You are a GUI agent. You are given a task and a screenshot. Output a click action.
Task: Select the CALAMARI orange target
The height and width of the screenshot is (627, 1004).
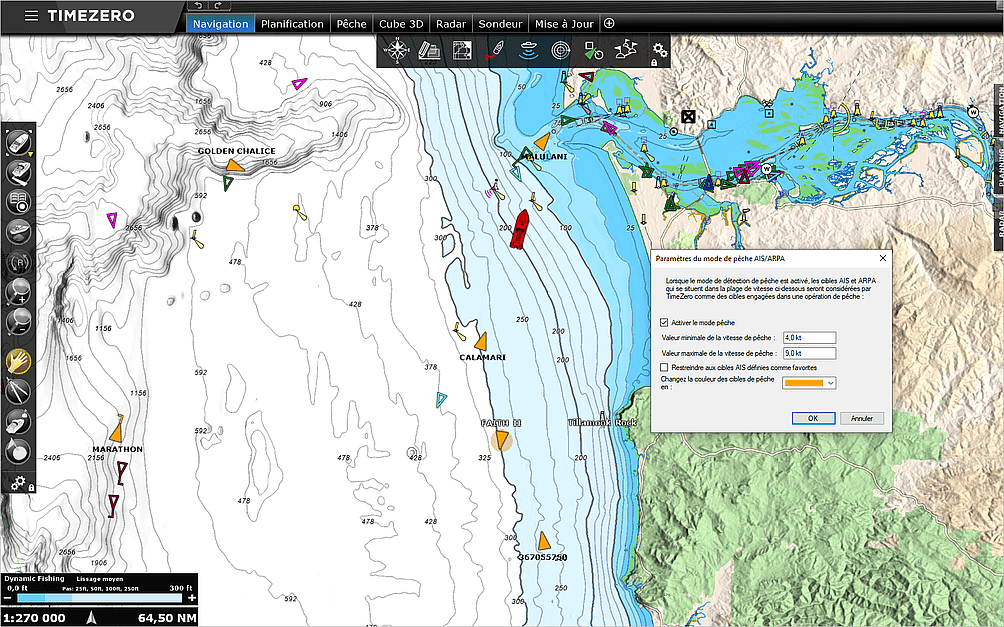[481, 341]
